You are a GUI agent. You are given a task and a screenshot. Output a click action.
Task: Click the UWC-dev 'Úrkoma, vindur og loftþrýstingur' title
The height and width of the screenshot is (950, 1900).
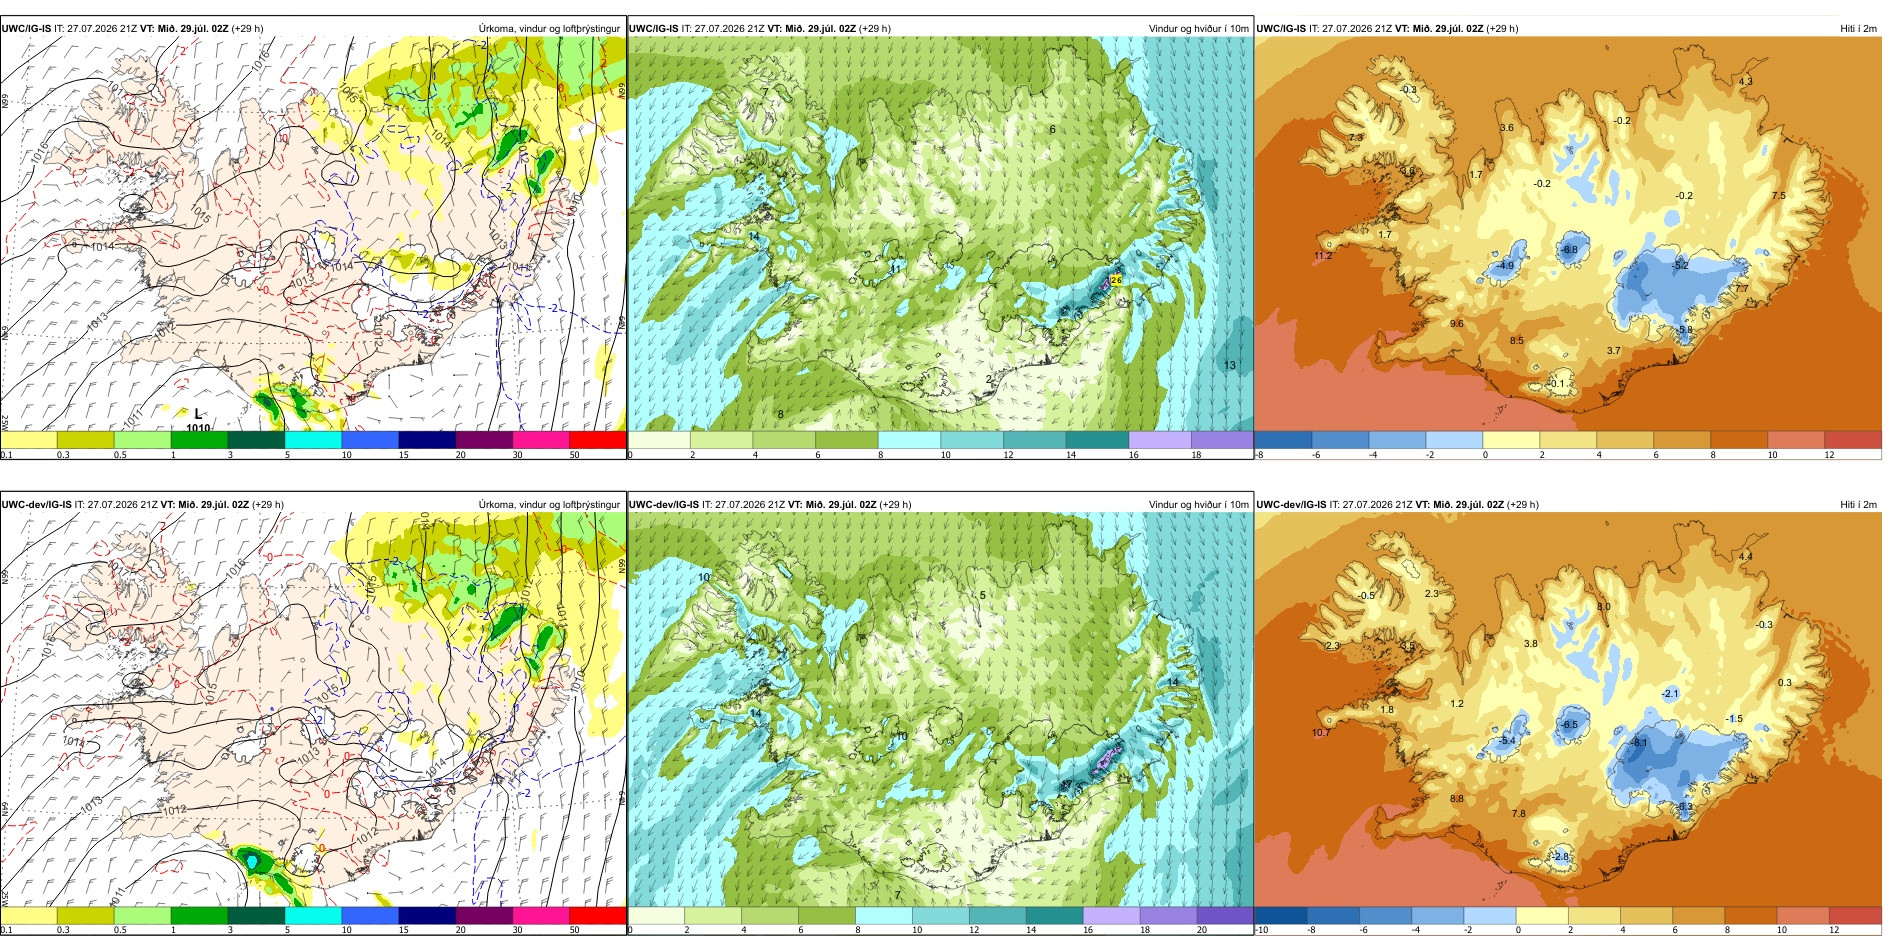coord(549,505)
